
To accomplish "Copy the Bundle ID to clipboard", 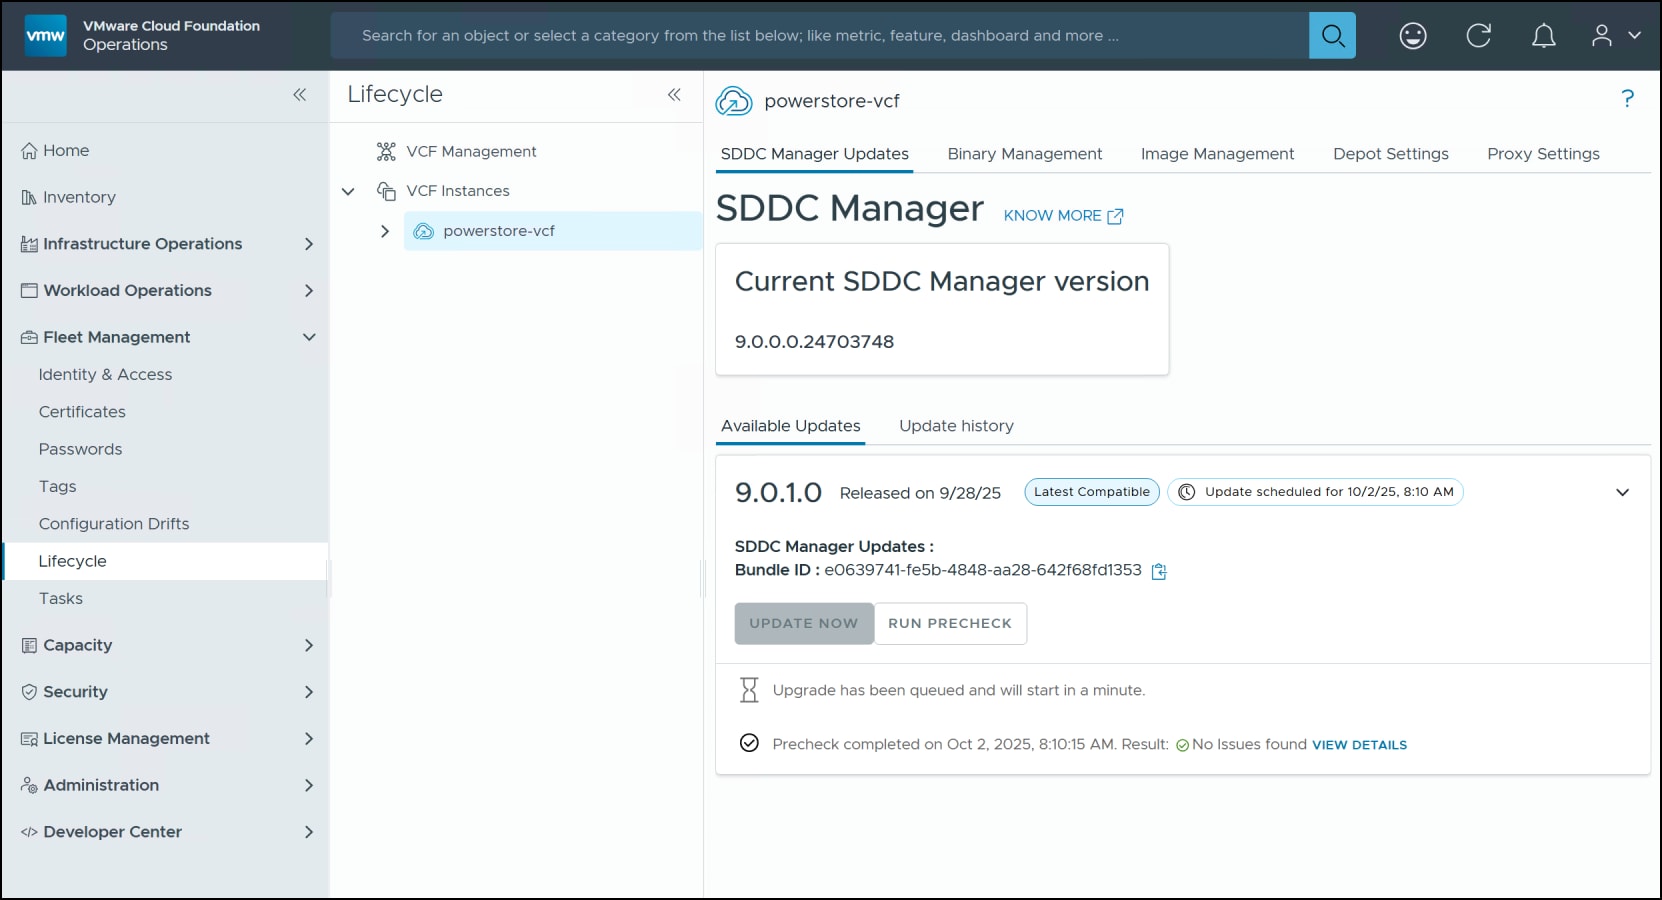I will coord(1159,571).
